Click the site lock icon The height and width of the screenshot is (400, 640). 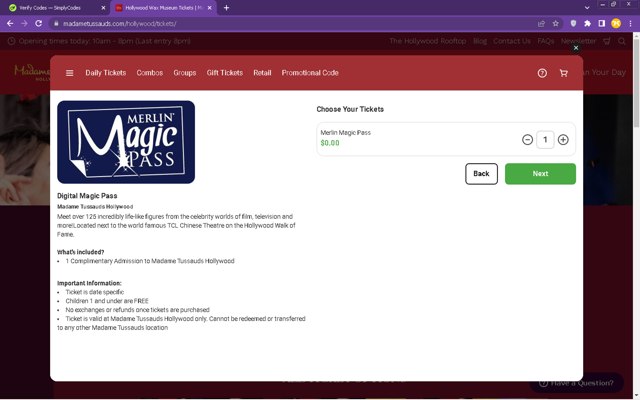click(x=56, y=24)
